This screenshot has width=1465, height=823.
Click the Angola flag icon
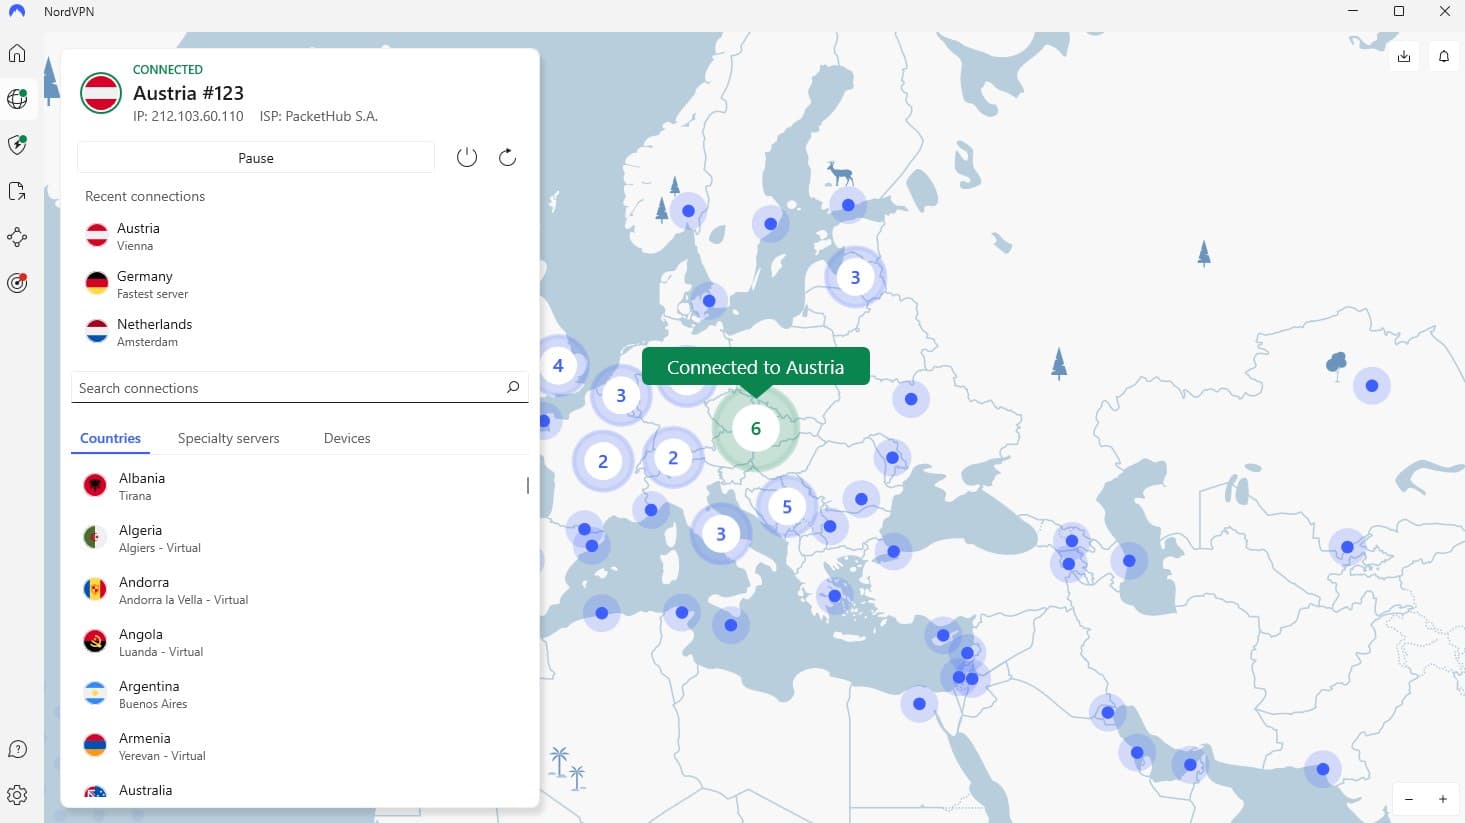point(95,642)
